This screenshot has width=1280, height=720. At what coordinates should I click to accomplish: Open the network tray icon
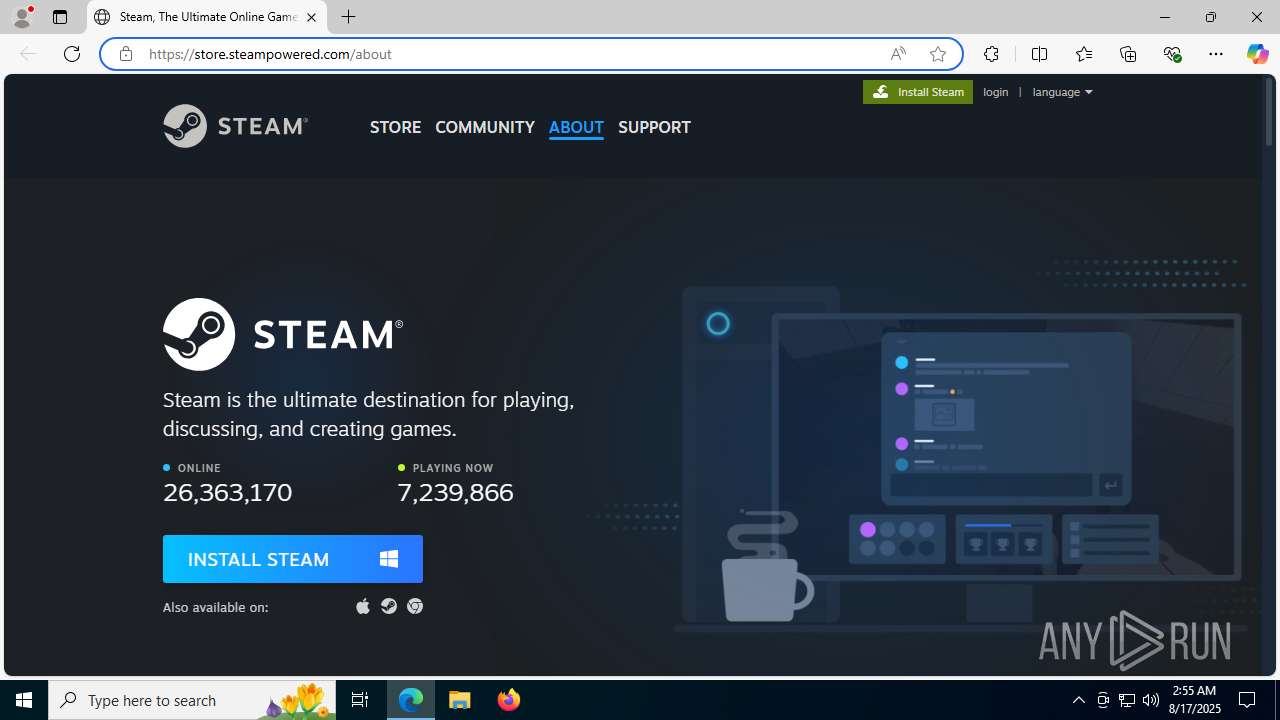1127,700
